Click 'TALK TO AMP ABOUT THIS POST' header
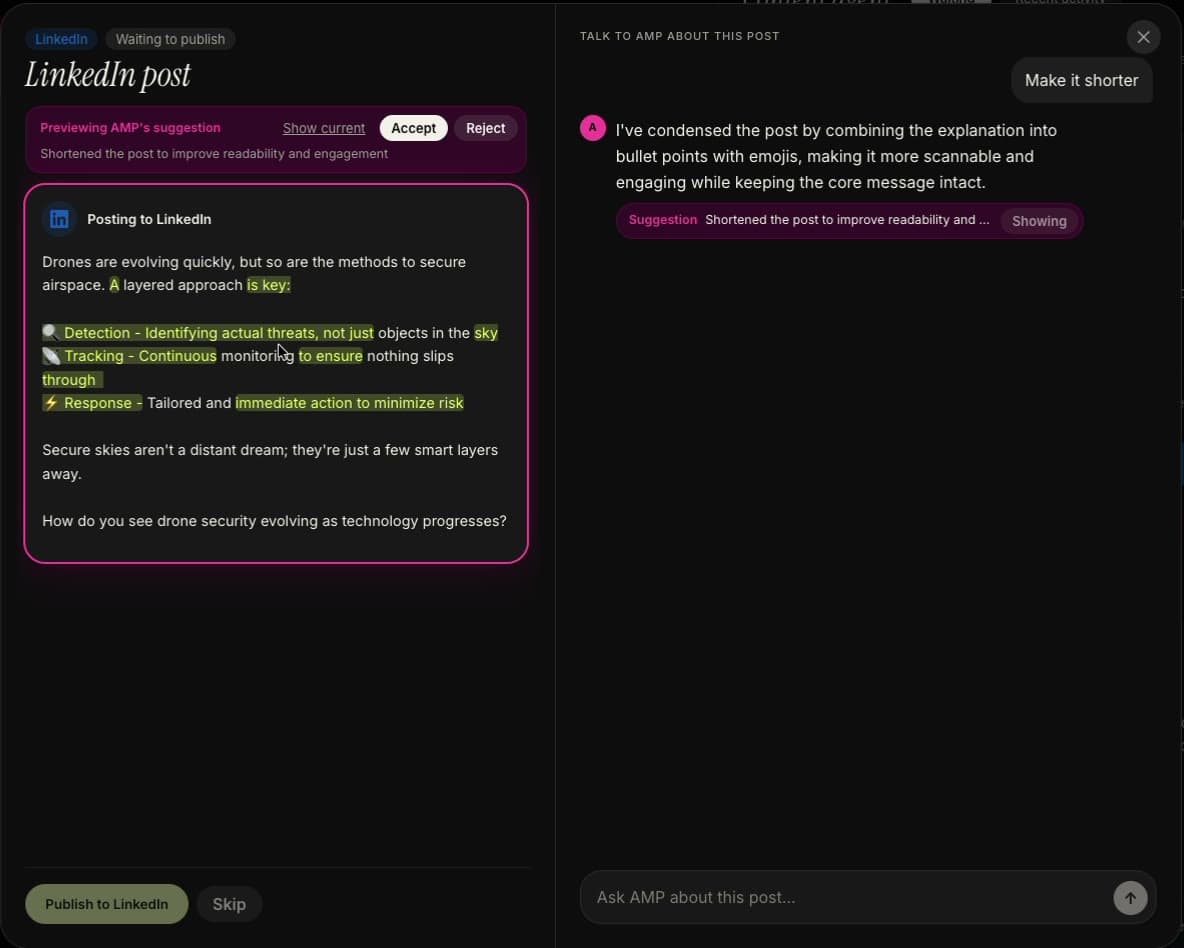Image resolution: width=1184 pixels, height=948 pixels. 680,36
